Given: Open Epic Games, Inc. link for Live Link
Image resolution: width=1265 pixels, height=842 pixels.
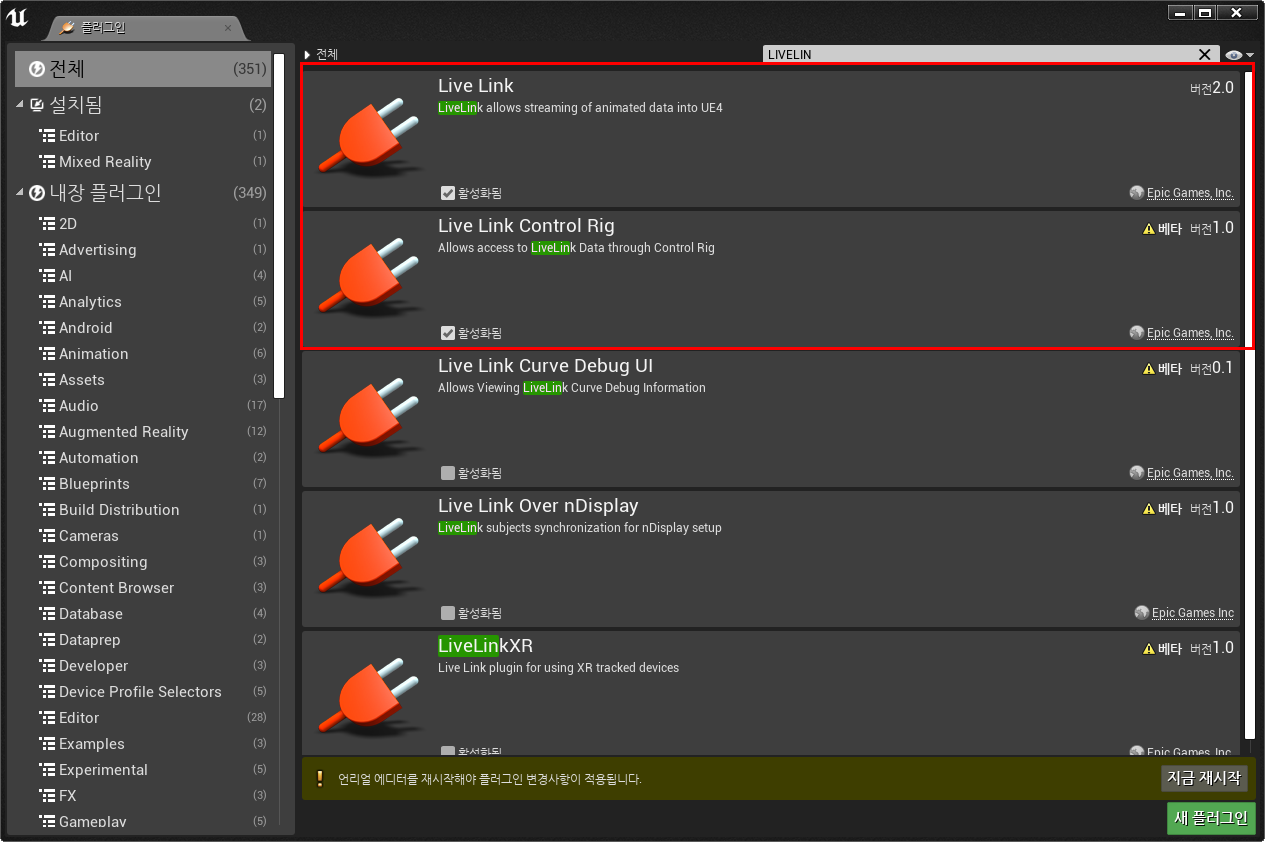Looking at the screenshot, I should click(x=1190, y=193).
